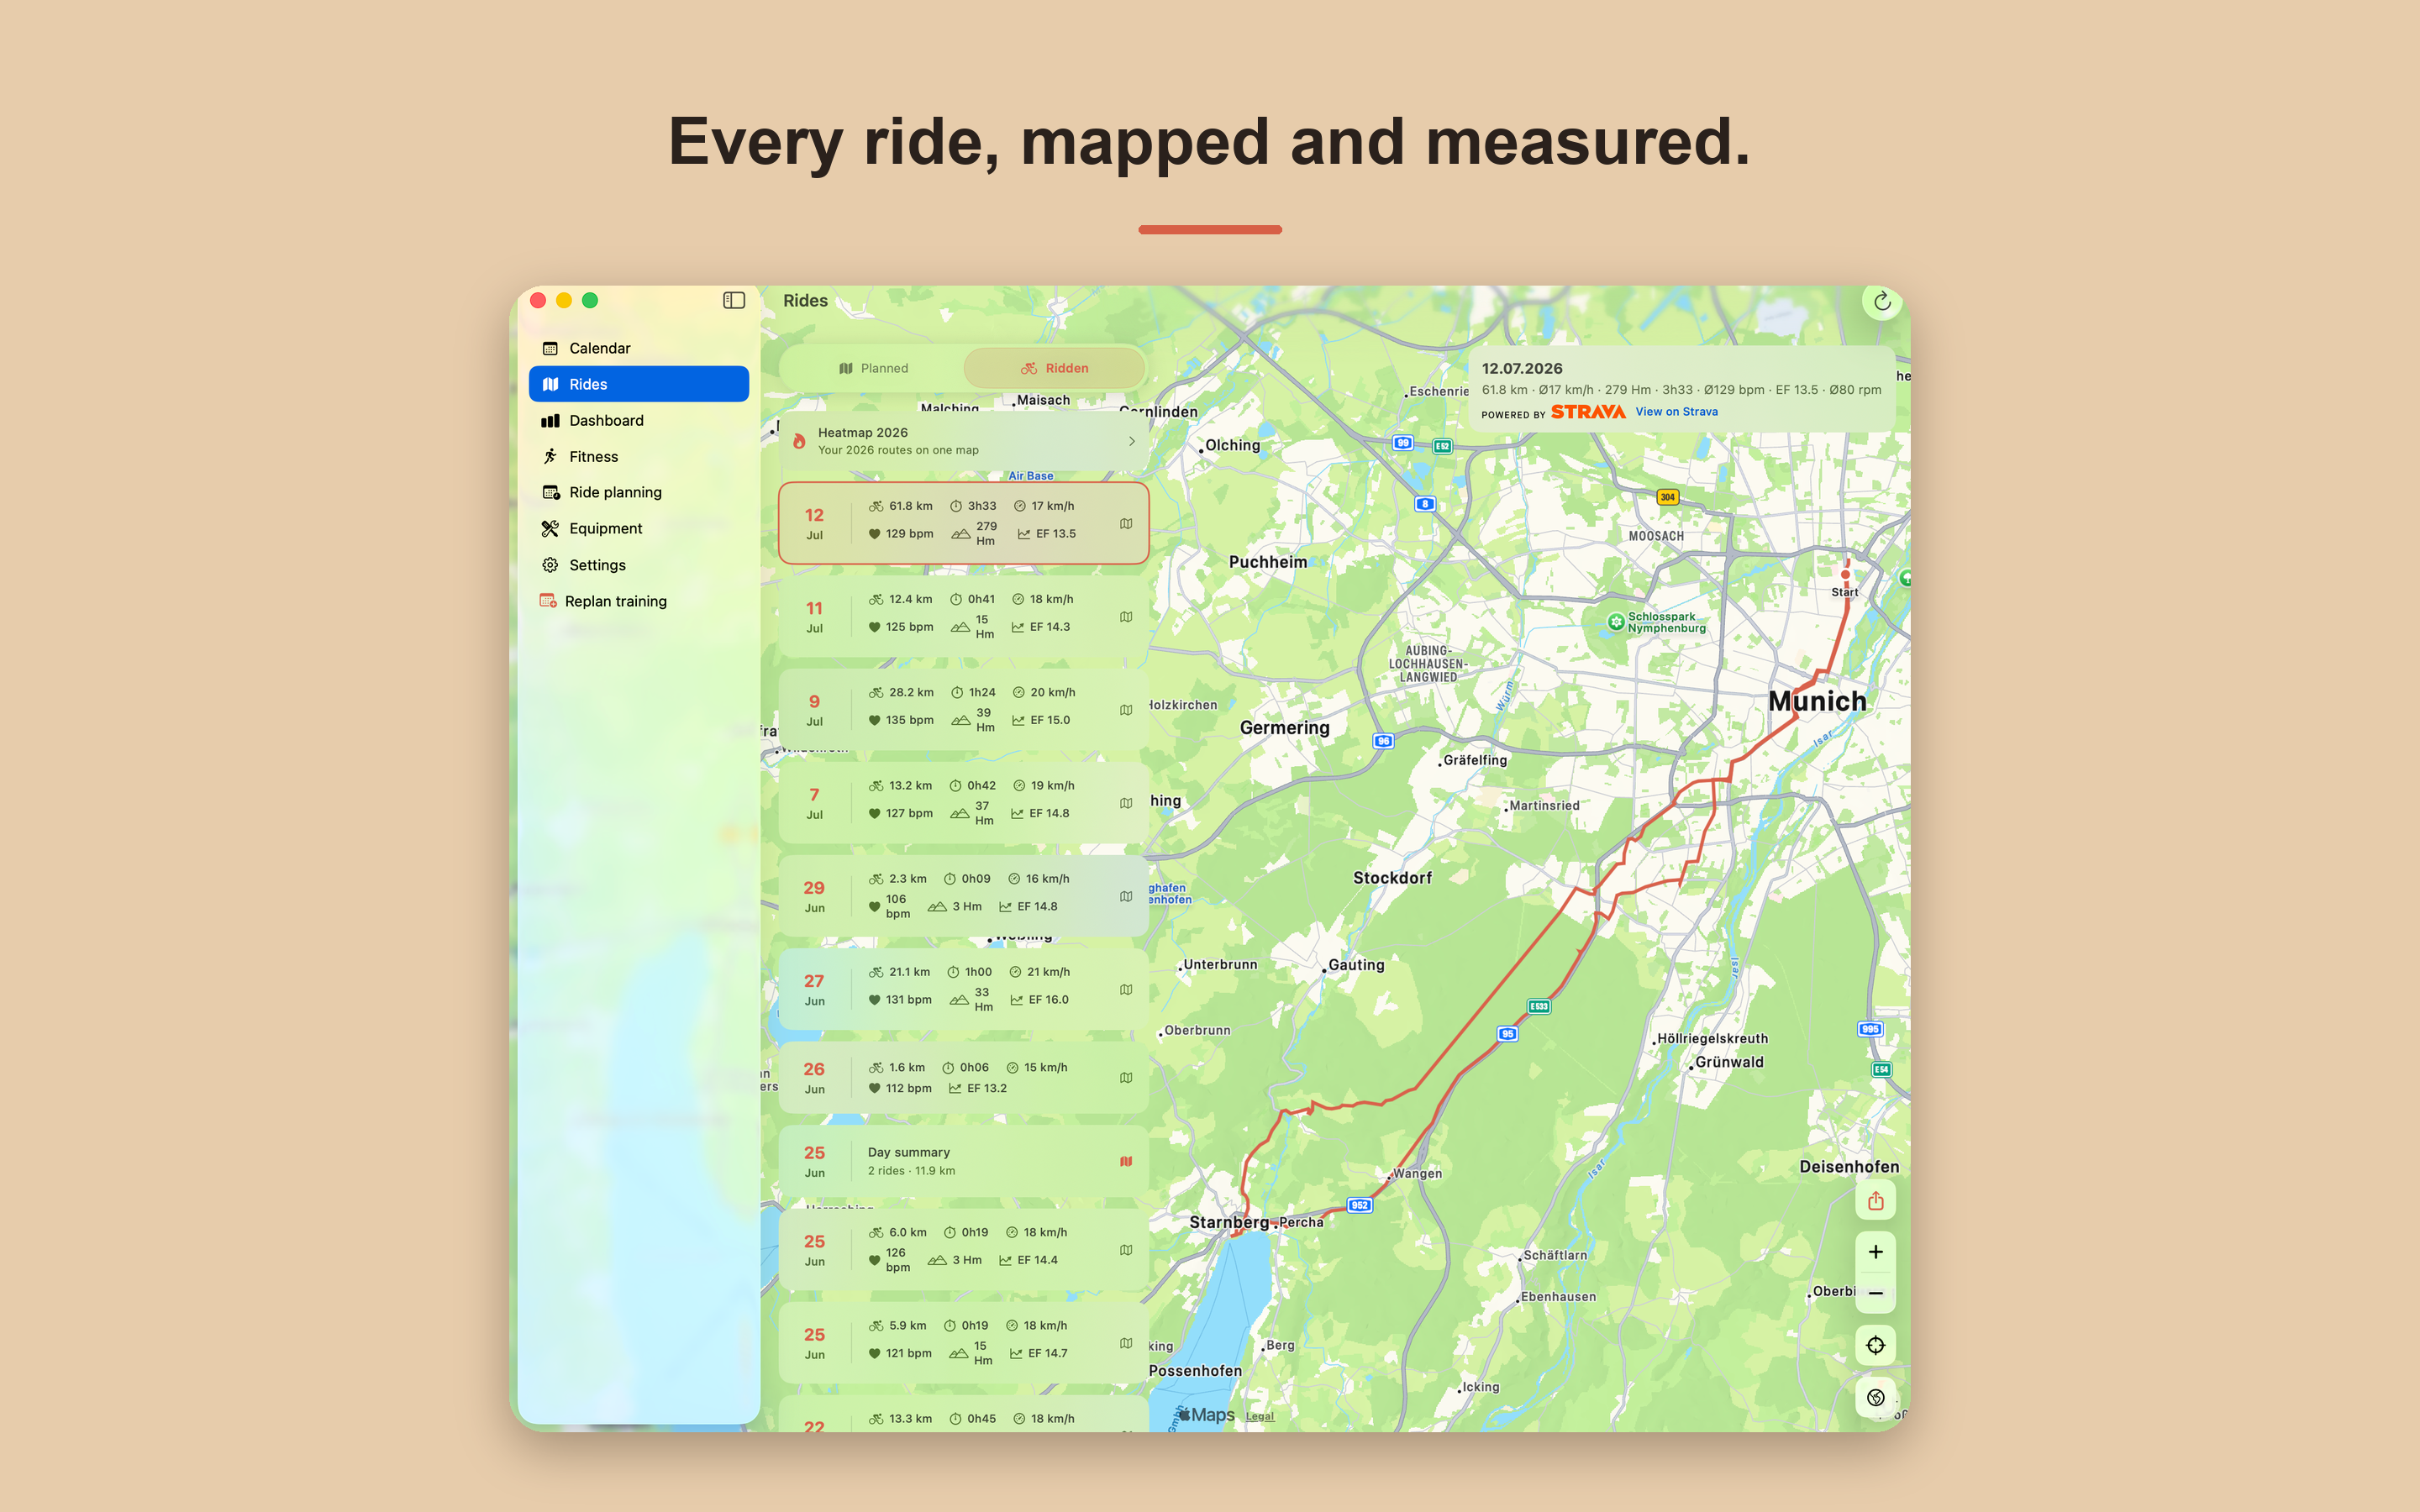Switch to the Planned tab
Viewport: 2420px width, 1512px height.
click(x=873, y=368)
